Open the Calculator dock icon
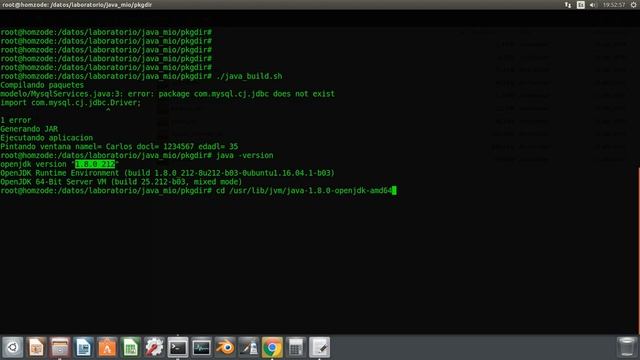 pyautogui.click(x=296, y=347)
